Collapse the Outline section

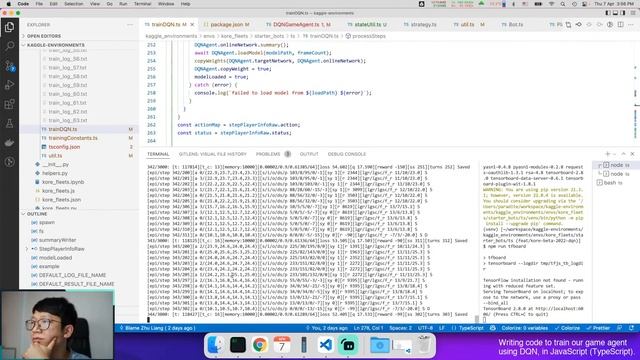coord(37,214)
